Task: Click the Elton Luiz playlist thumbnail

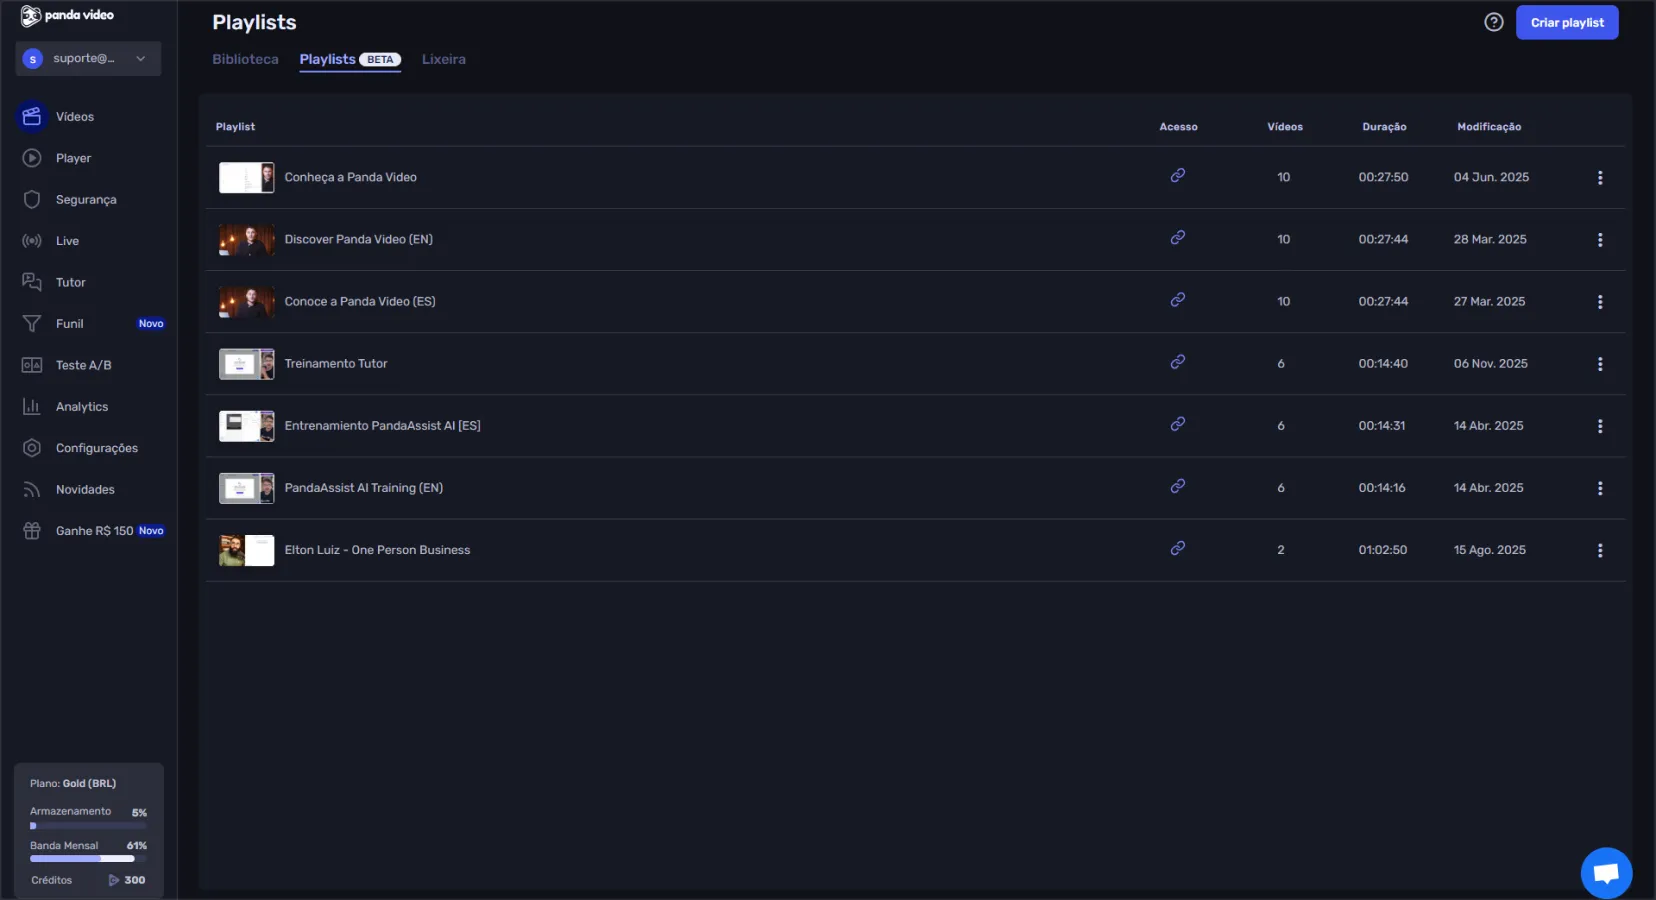Action: [x=247, y=550]
